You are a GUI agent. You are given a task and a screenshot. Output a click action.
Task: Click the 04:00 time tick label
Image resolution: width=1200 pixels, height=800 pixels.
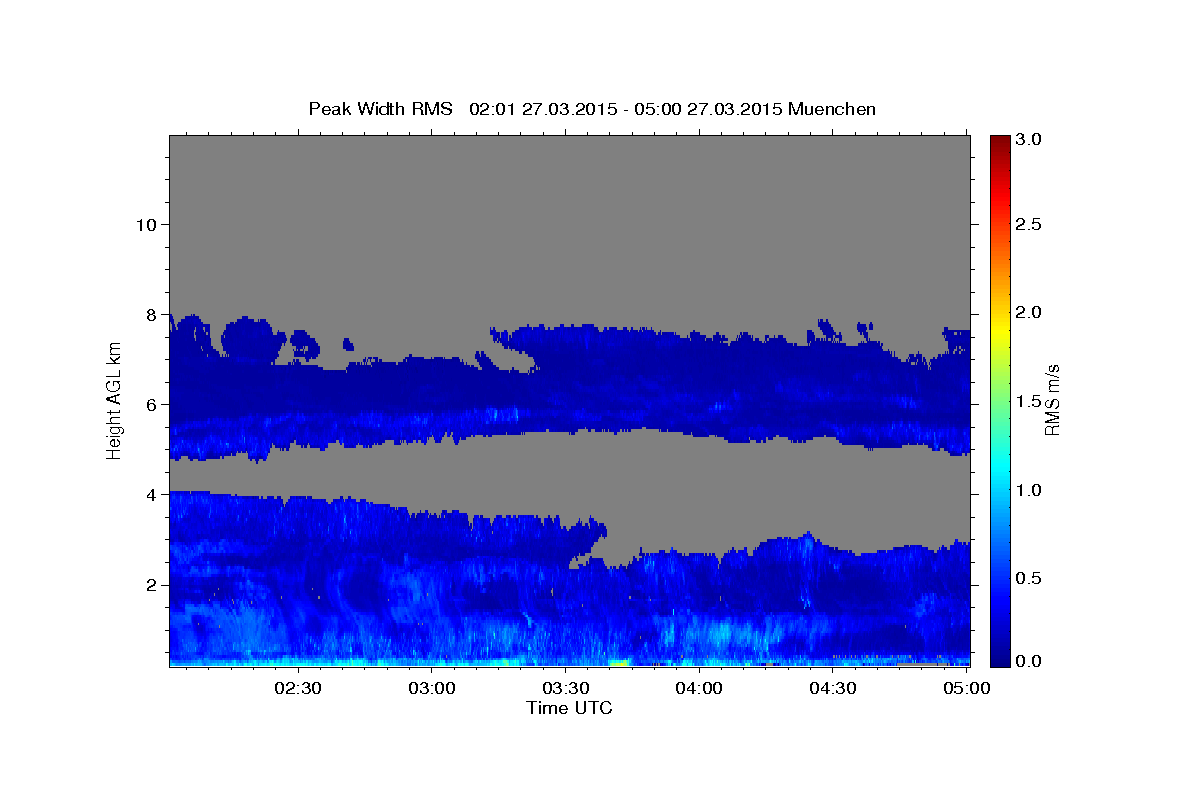[699, 688]
